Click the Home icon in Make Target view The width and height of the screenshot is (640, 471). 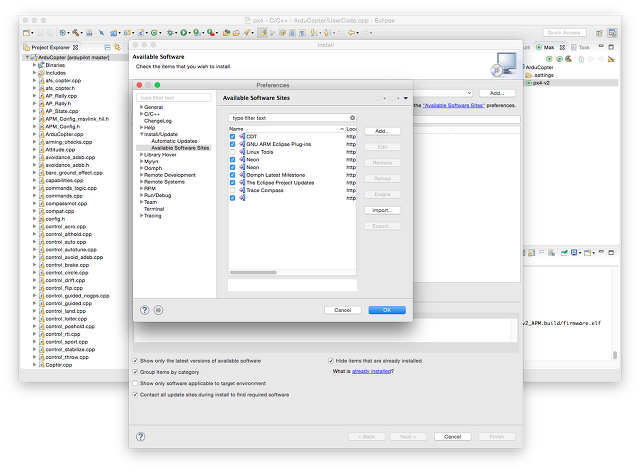pos(581,59)
